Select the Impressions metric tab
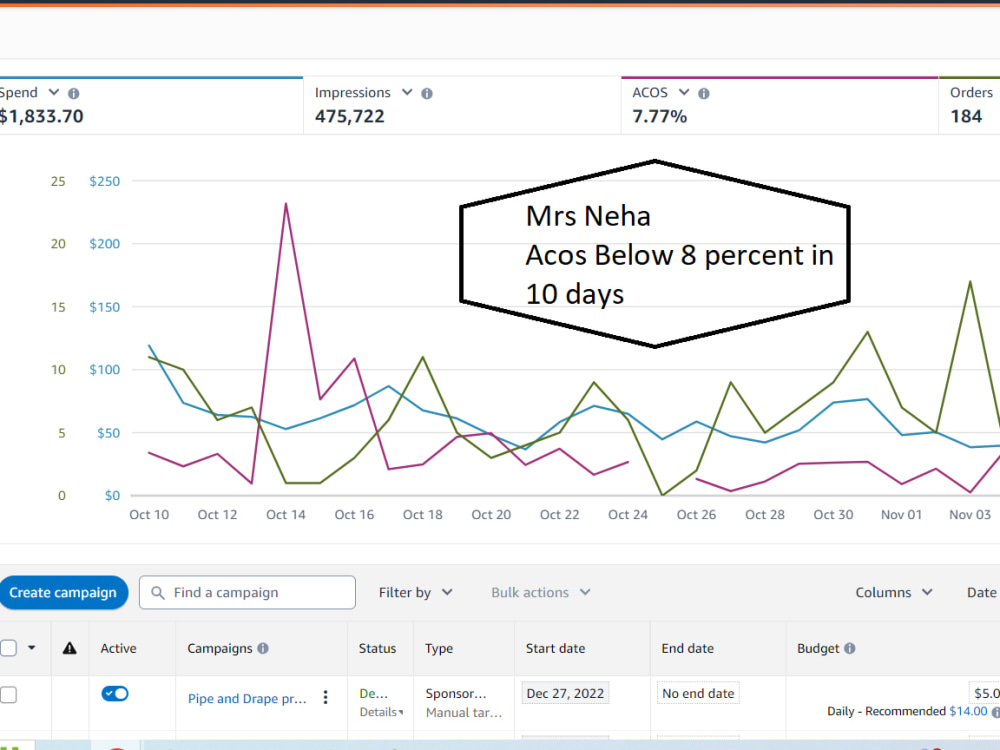Viewport: 1000px width, 750px height. click(462, 105)
